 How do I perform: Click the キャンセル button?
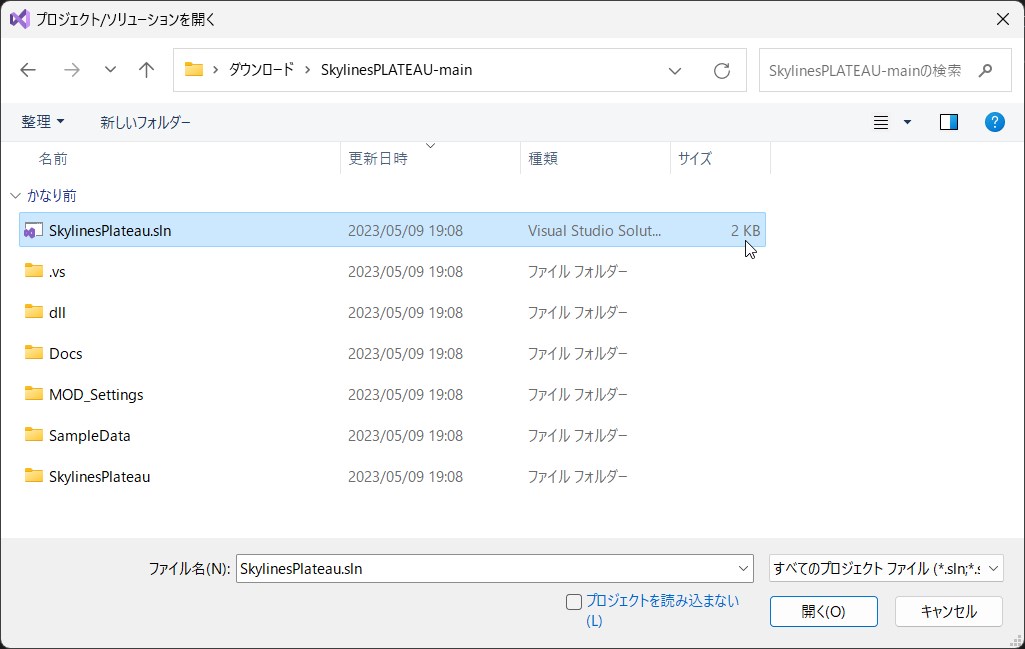[x=948, y=611]
